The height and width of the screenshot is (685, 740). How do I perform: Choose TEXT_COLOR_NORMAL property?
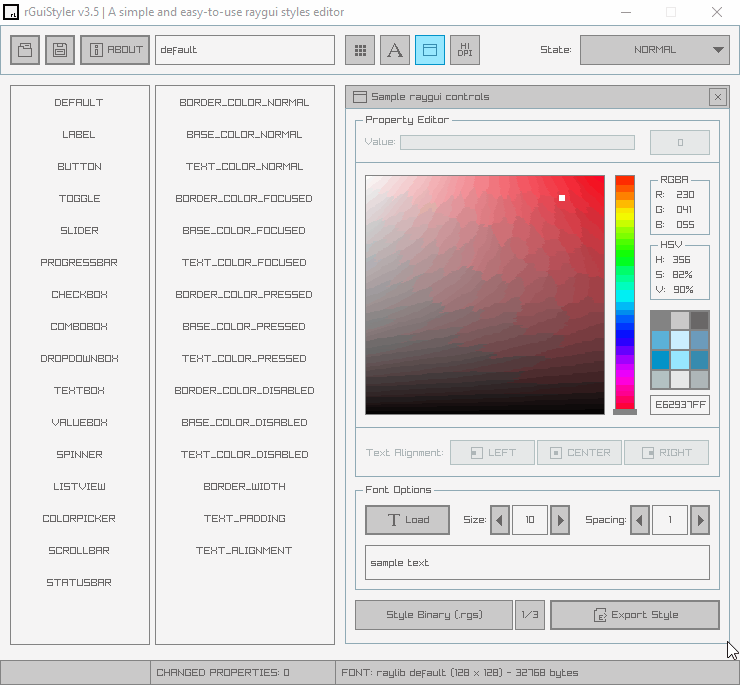point(244,167)
